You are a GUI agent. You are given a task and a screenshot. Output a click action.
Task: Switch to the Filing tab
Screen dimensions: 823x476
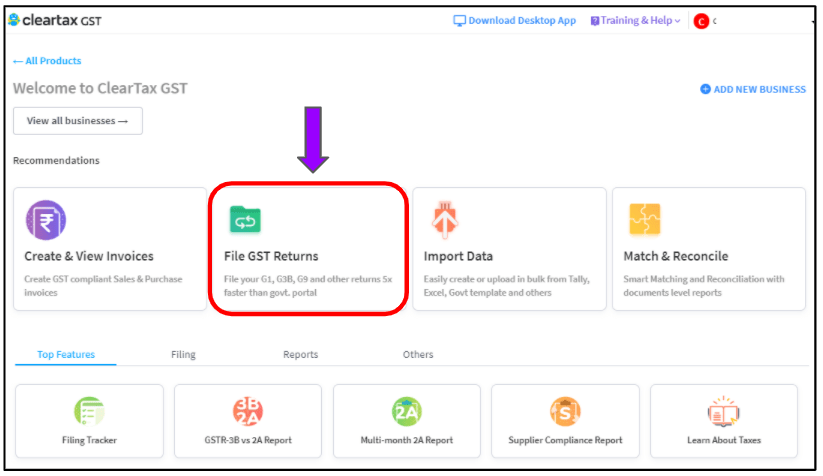tap(183, 354)
